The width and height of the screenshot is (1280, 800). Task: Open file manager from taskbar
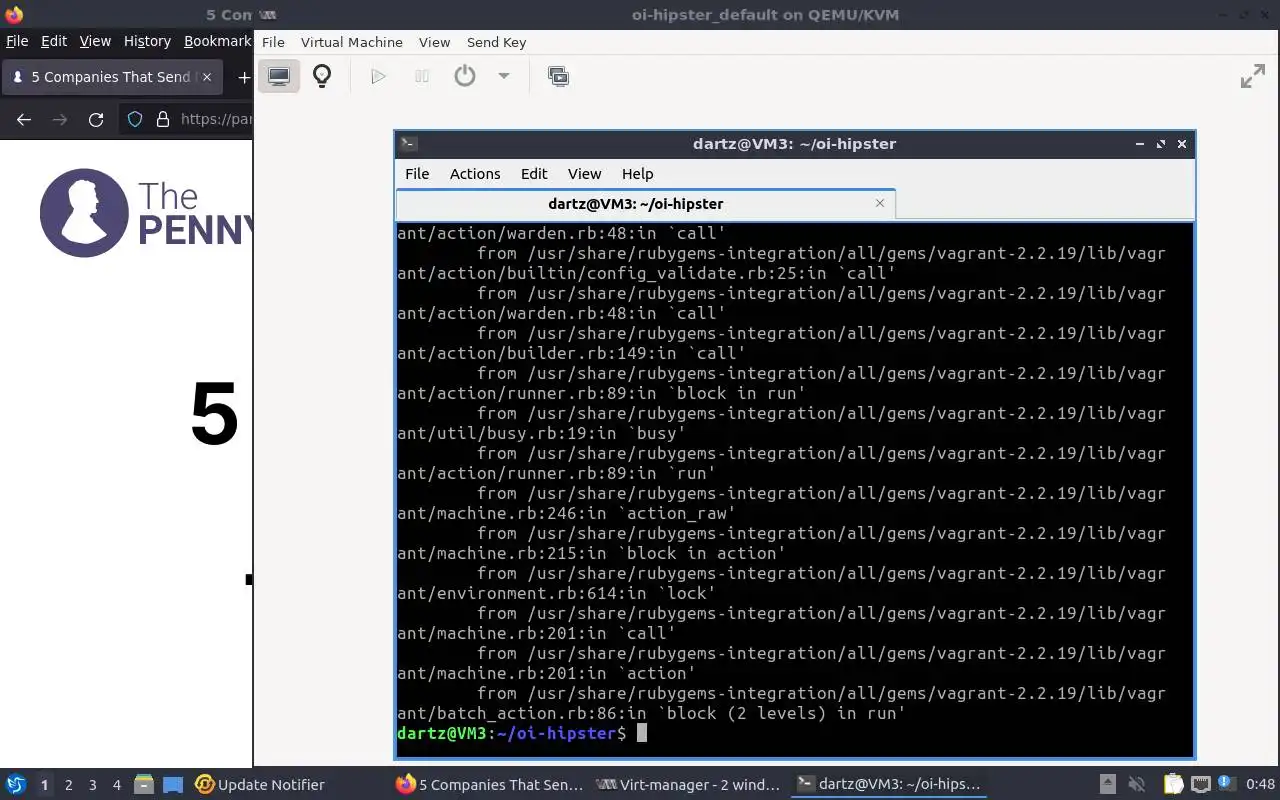144,785
